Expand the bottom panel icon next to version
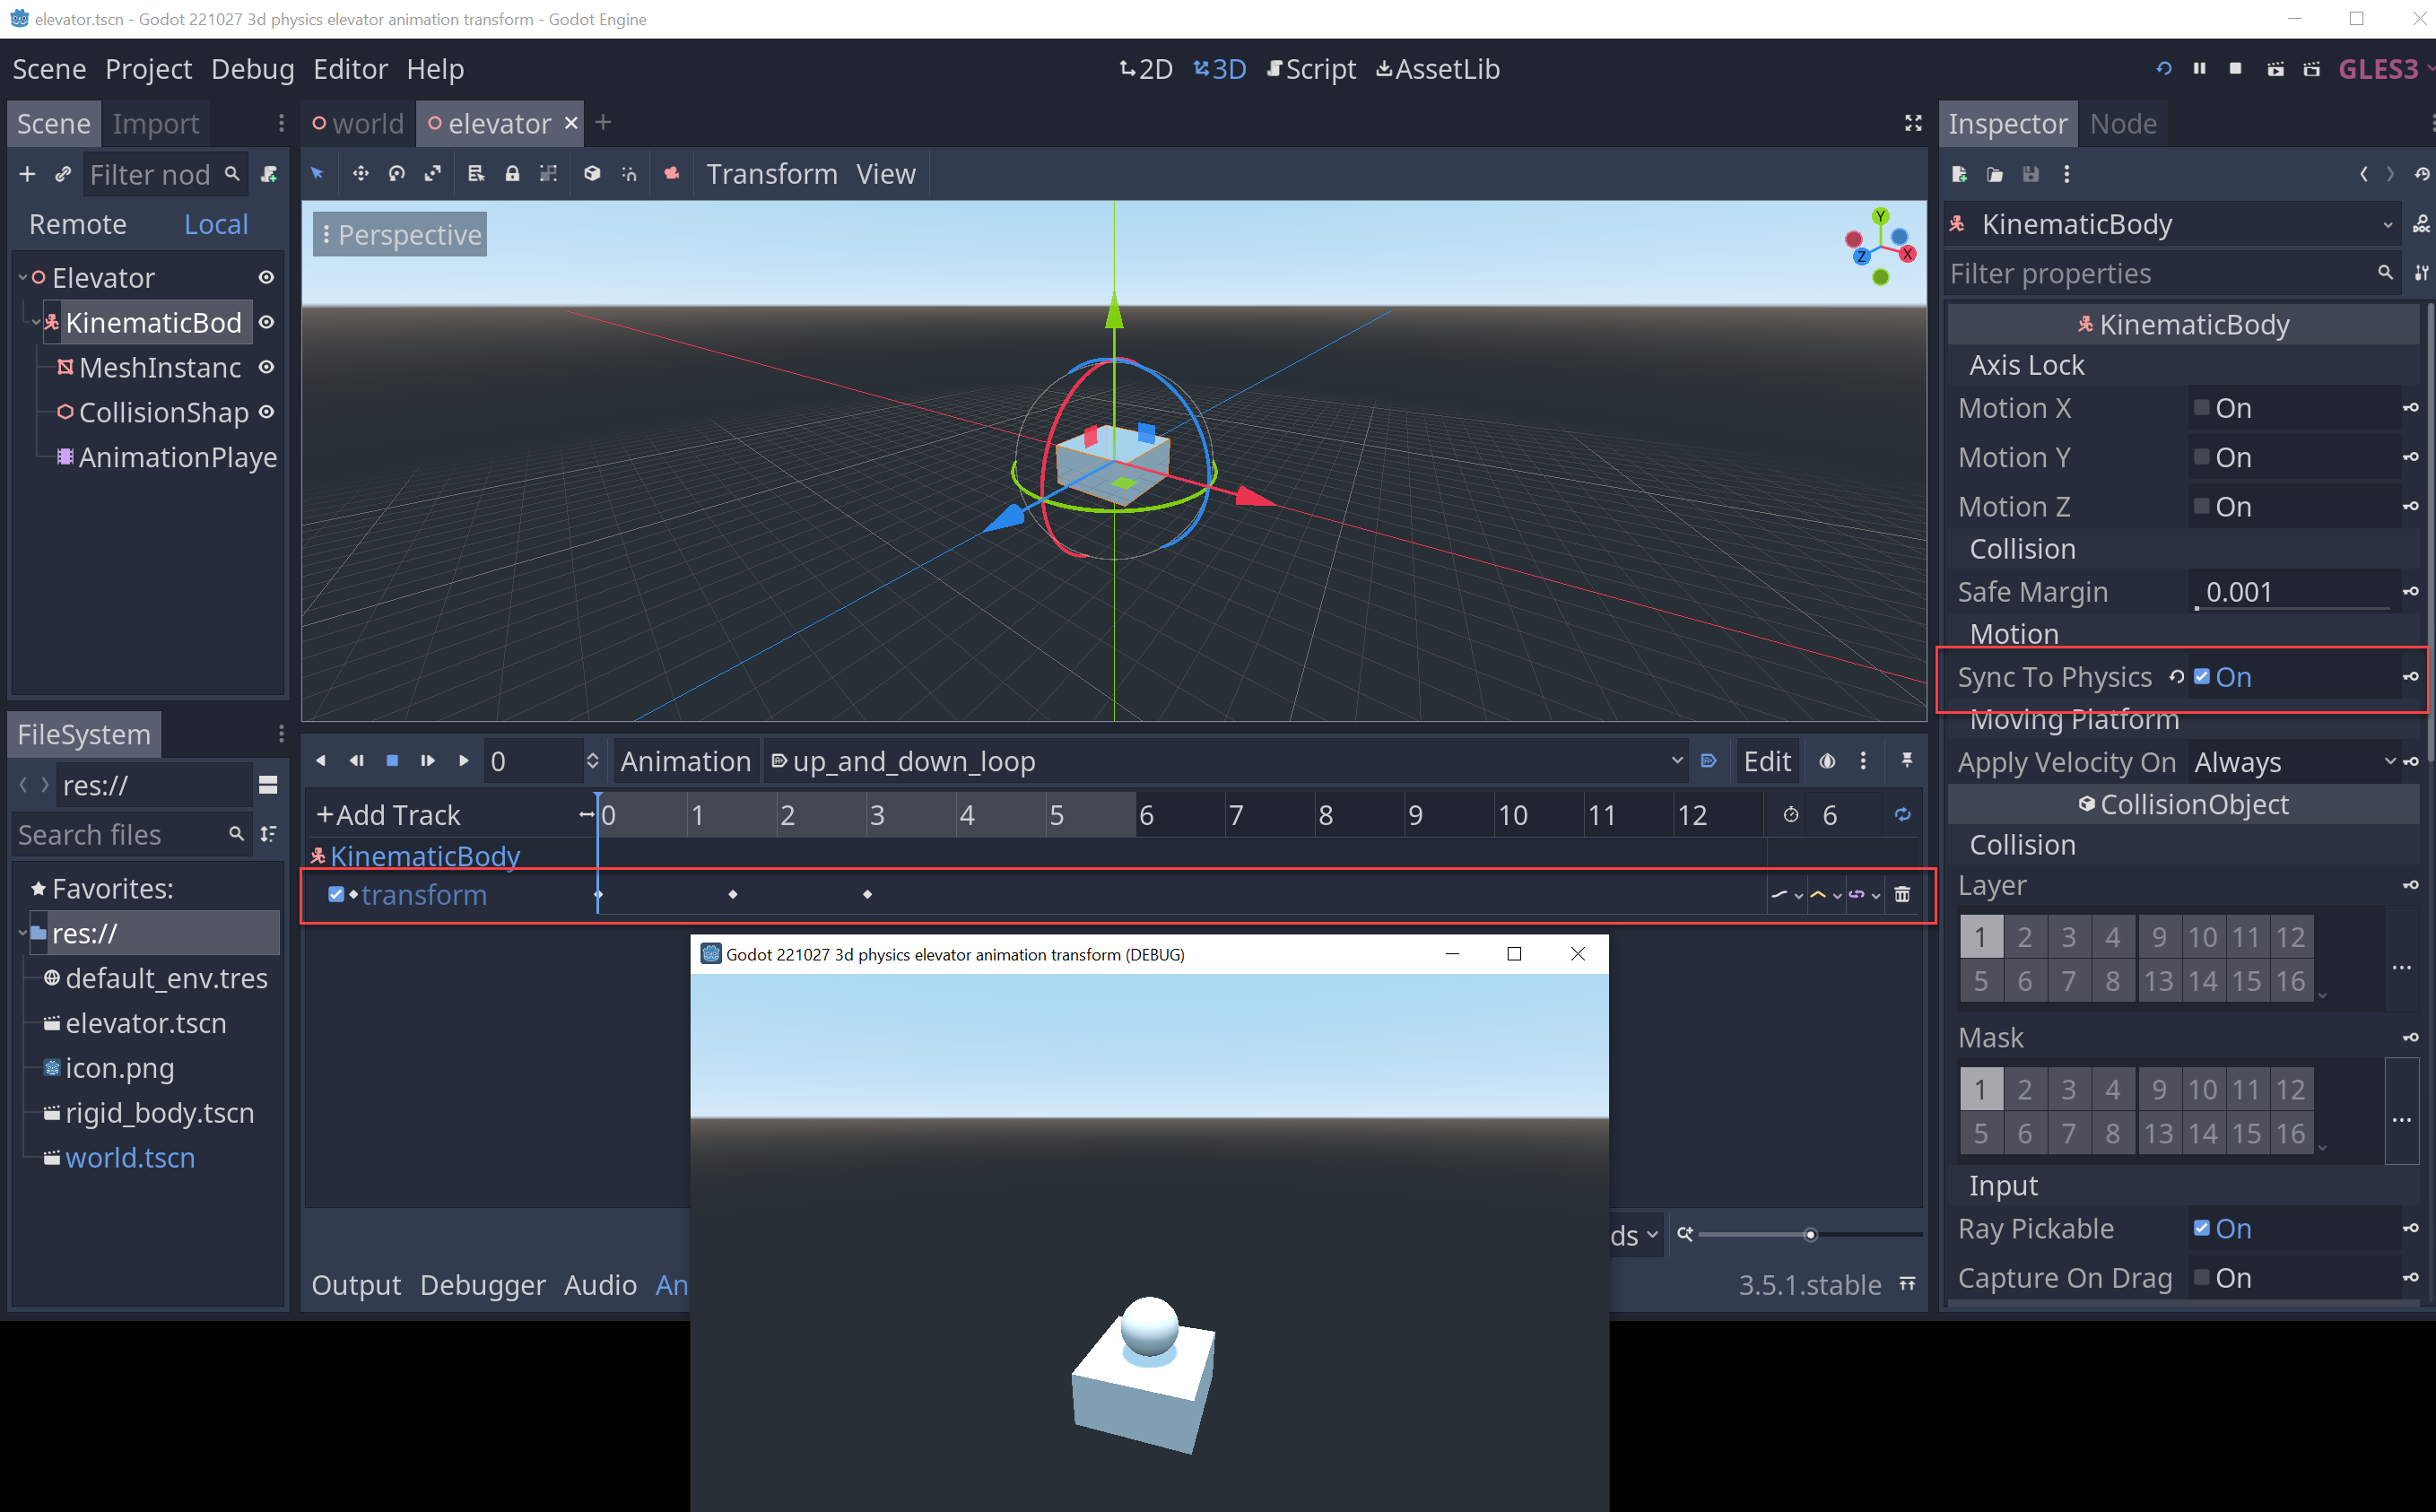The image size is (2436, 1512). [x=1907, y=1284]
